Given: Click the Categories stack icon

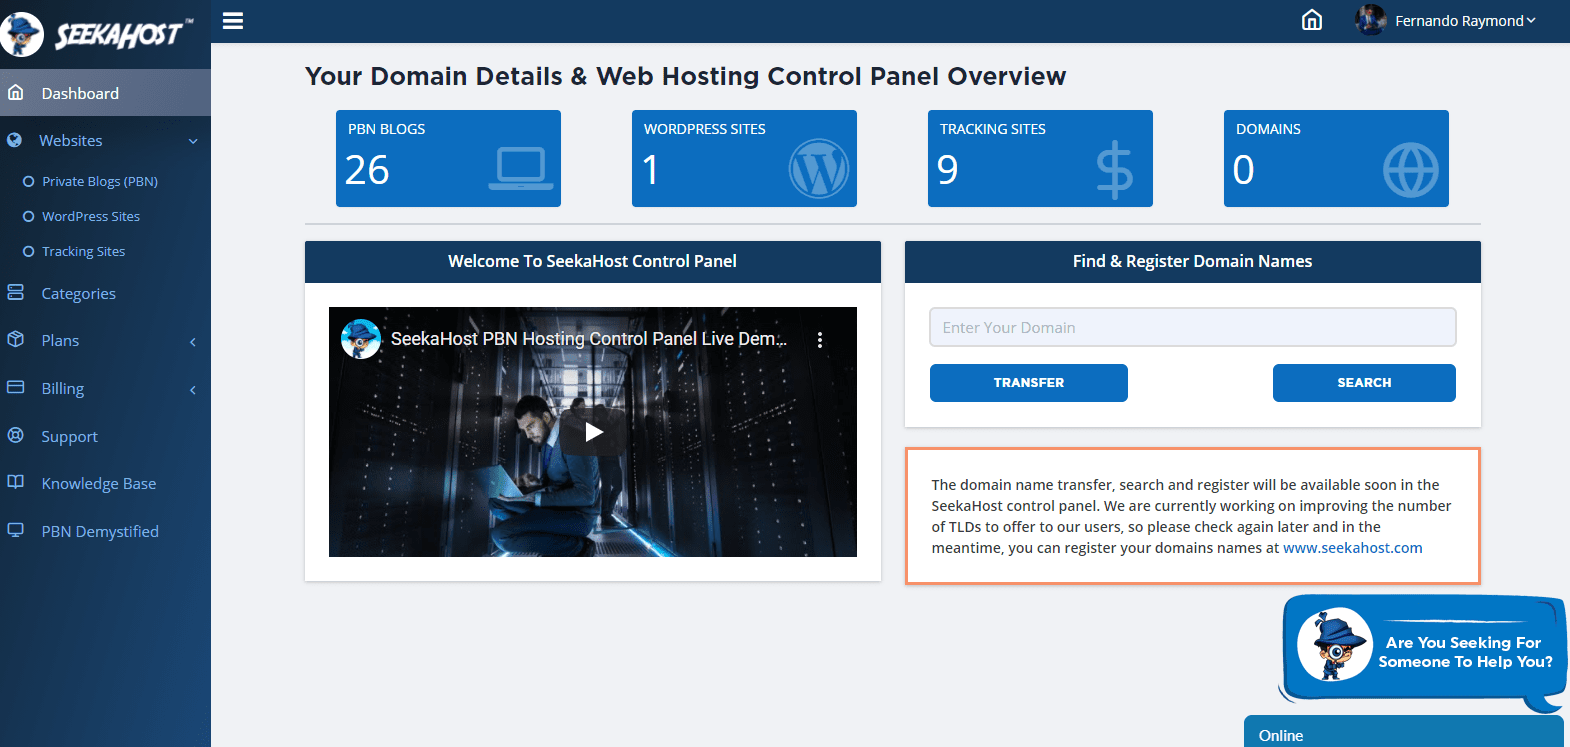Looking at the screenshot, I should coord(16,292).
